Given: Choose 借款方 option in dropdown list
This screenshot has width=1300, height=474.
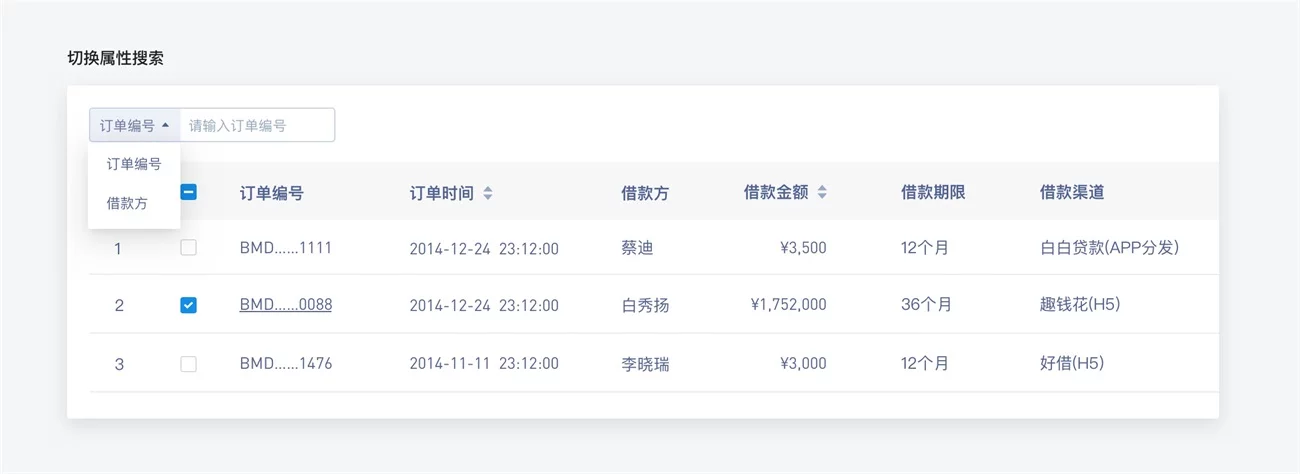Looking at the screenshot, I should click(x=127, y=203).
